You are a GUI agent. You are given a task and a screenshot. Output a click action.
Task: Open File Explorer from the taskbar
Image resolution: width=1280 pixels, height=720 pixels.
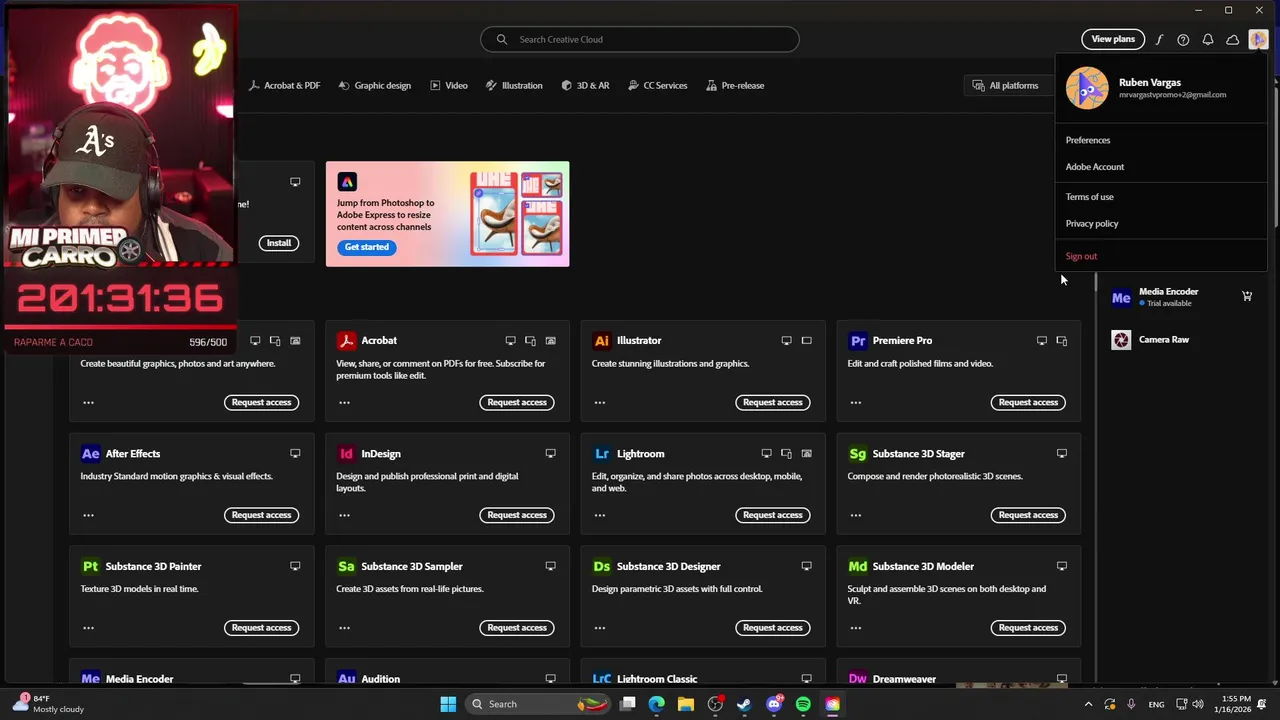686,704
